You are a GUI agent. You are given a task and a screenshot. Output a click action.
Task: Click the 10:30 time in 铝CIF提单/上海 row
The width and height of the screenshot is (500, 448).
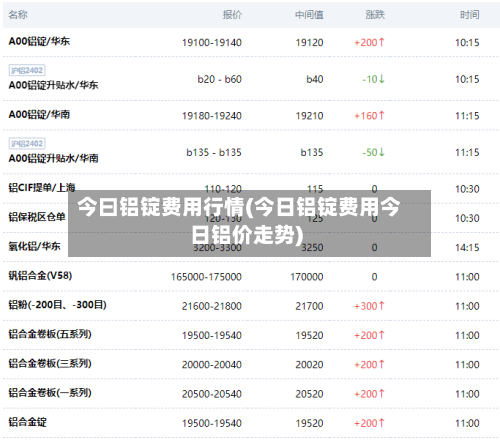click(x=467, y=189)
